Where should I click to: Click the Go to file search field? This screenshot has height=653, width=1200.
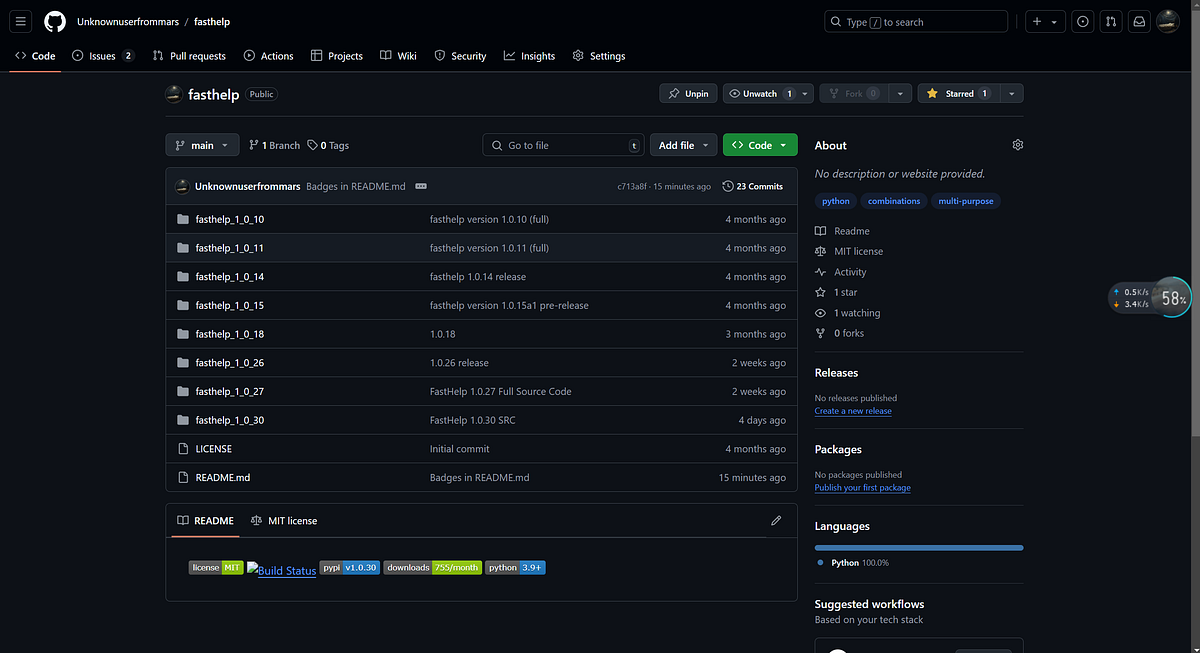[563, 144]
